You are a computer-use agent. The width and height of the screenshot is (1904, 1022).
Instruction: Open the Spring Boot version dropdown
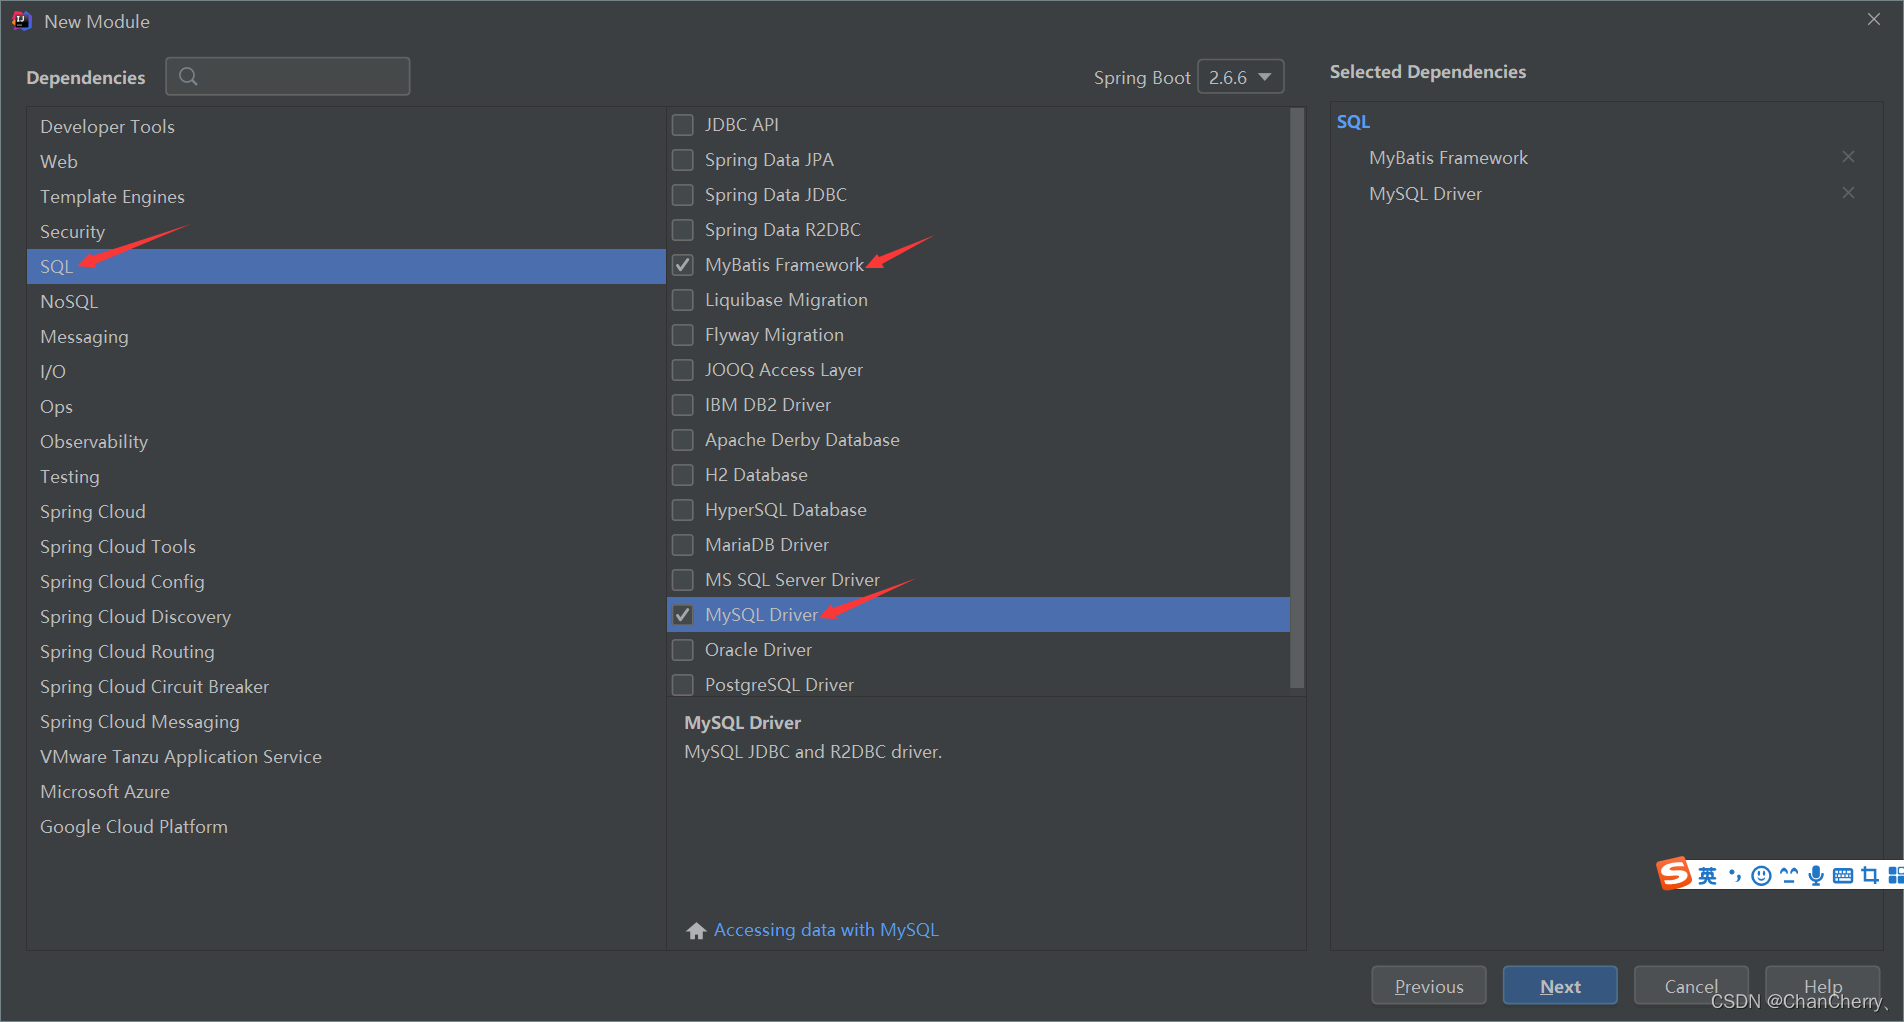pyautogui.click(x=1240, y=77)
